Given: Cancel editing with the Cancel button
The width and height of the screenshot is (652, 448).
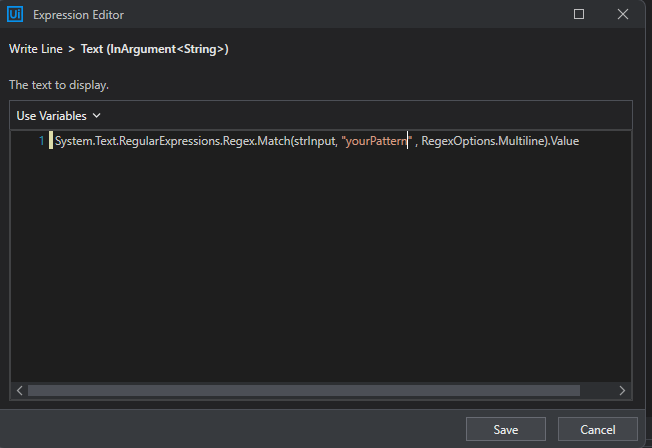Looking at the screenshot, I should click(598, 429).
